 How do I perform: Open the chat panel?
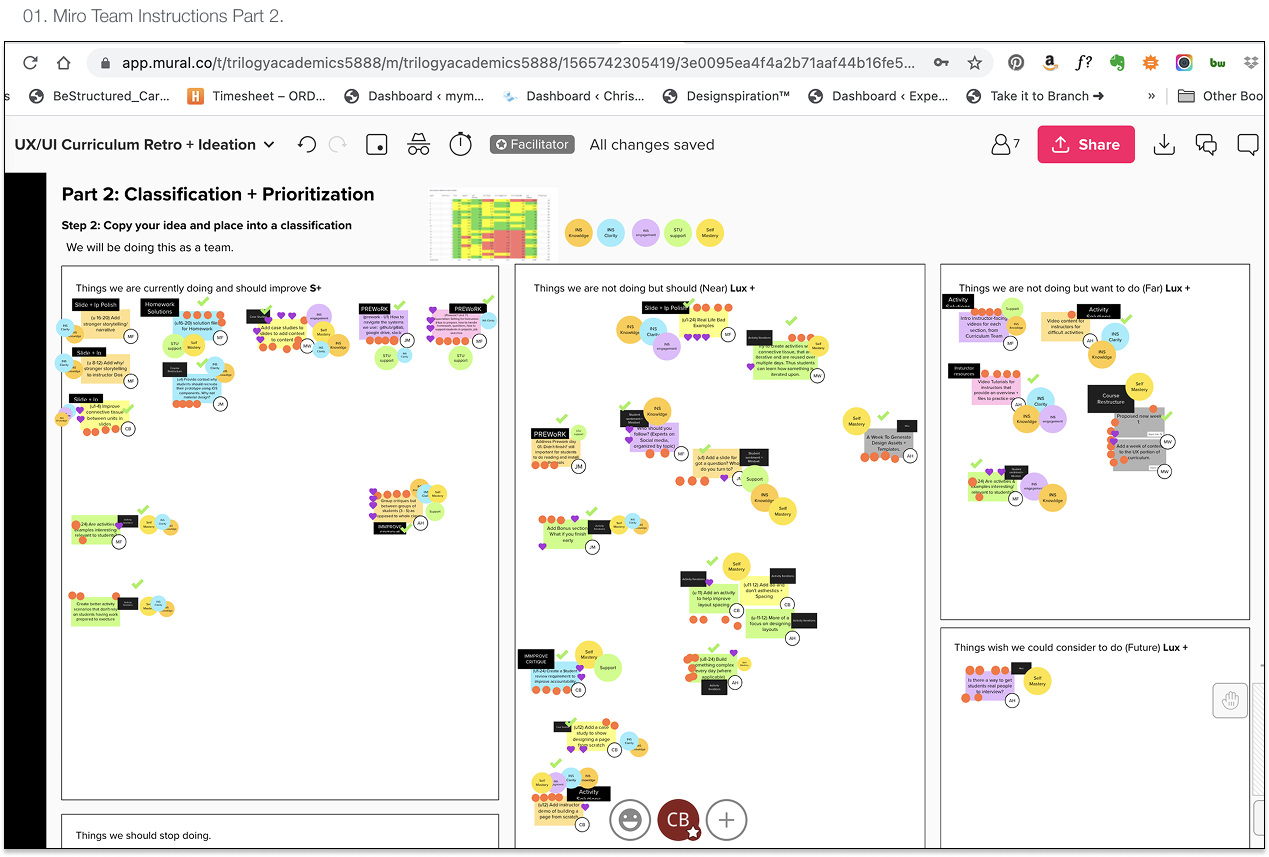1206,145
